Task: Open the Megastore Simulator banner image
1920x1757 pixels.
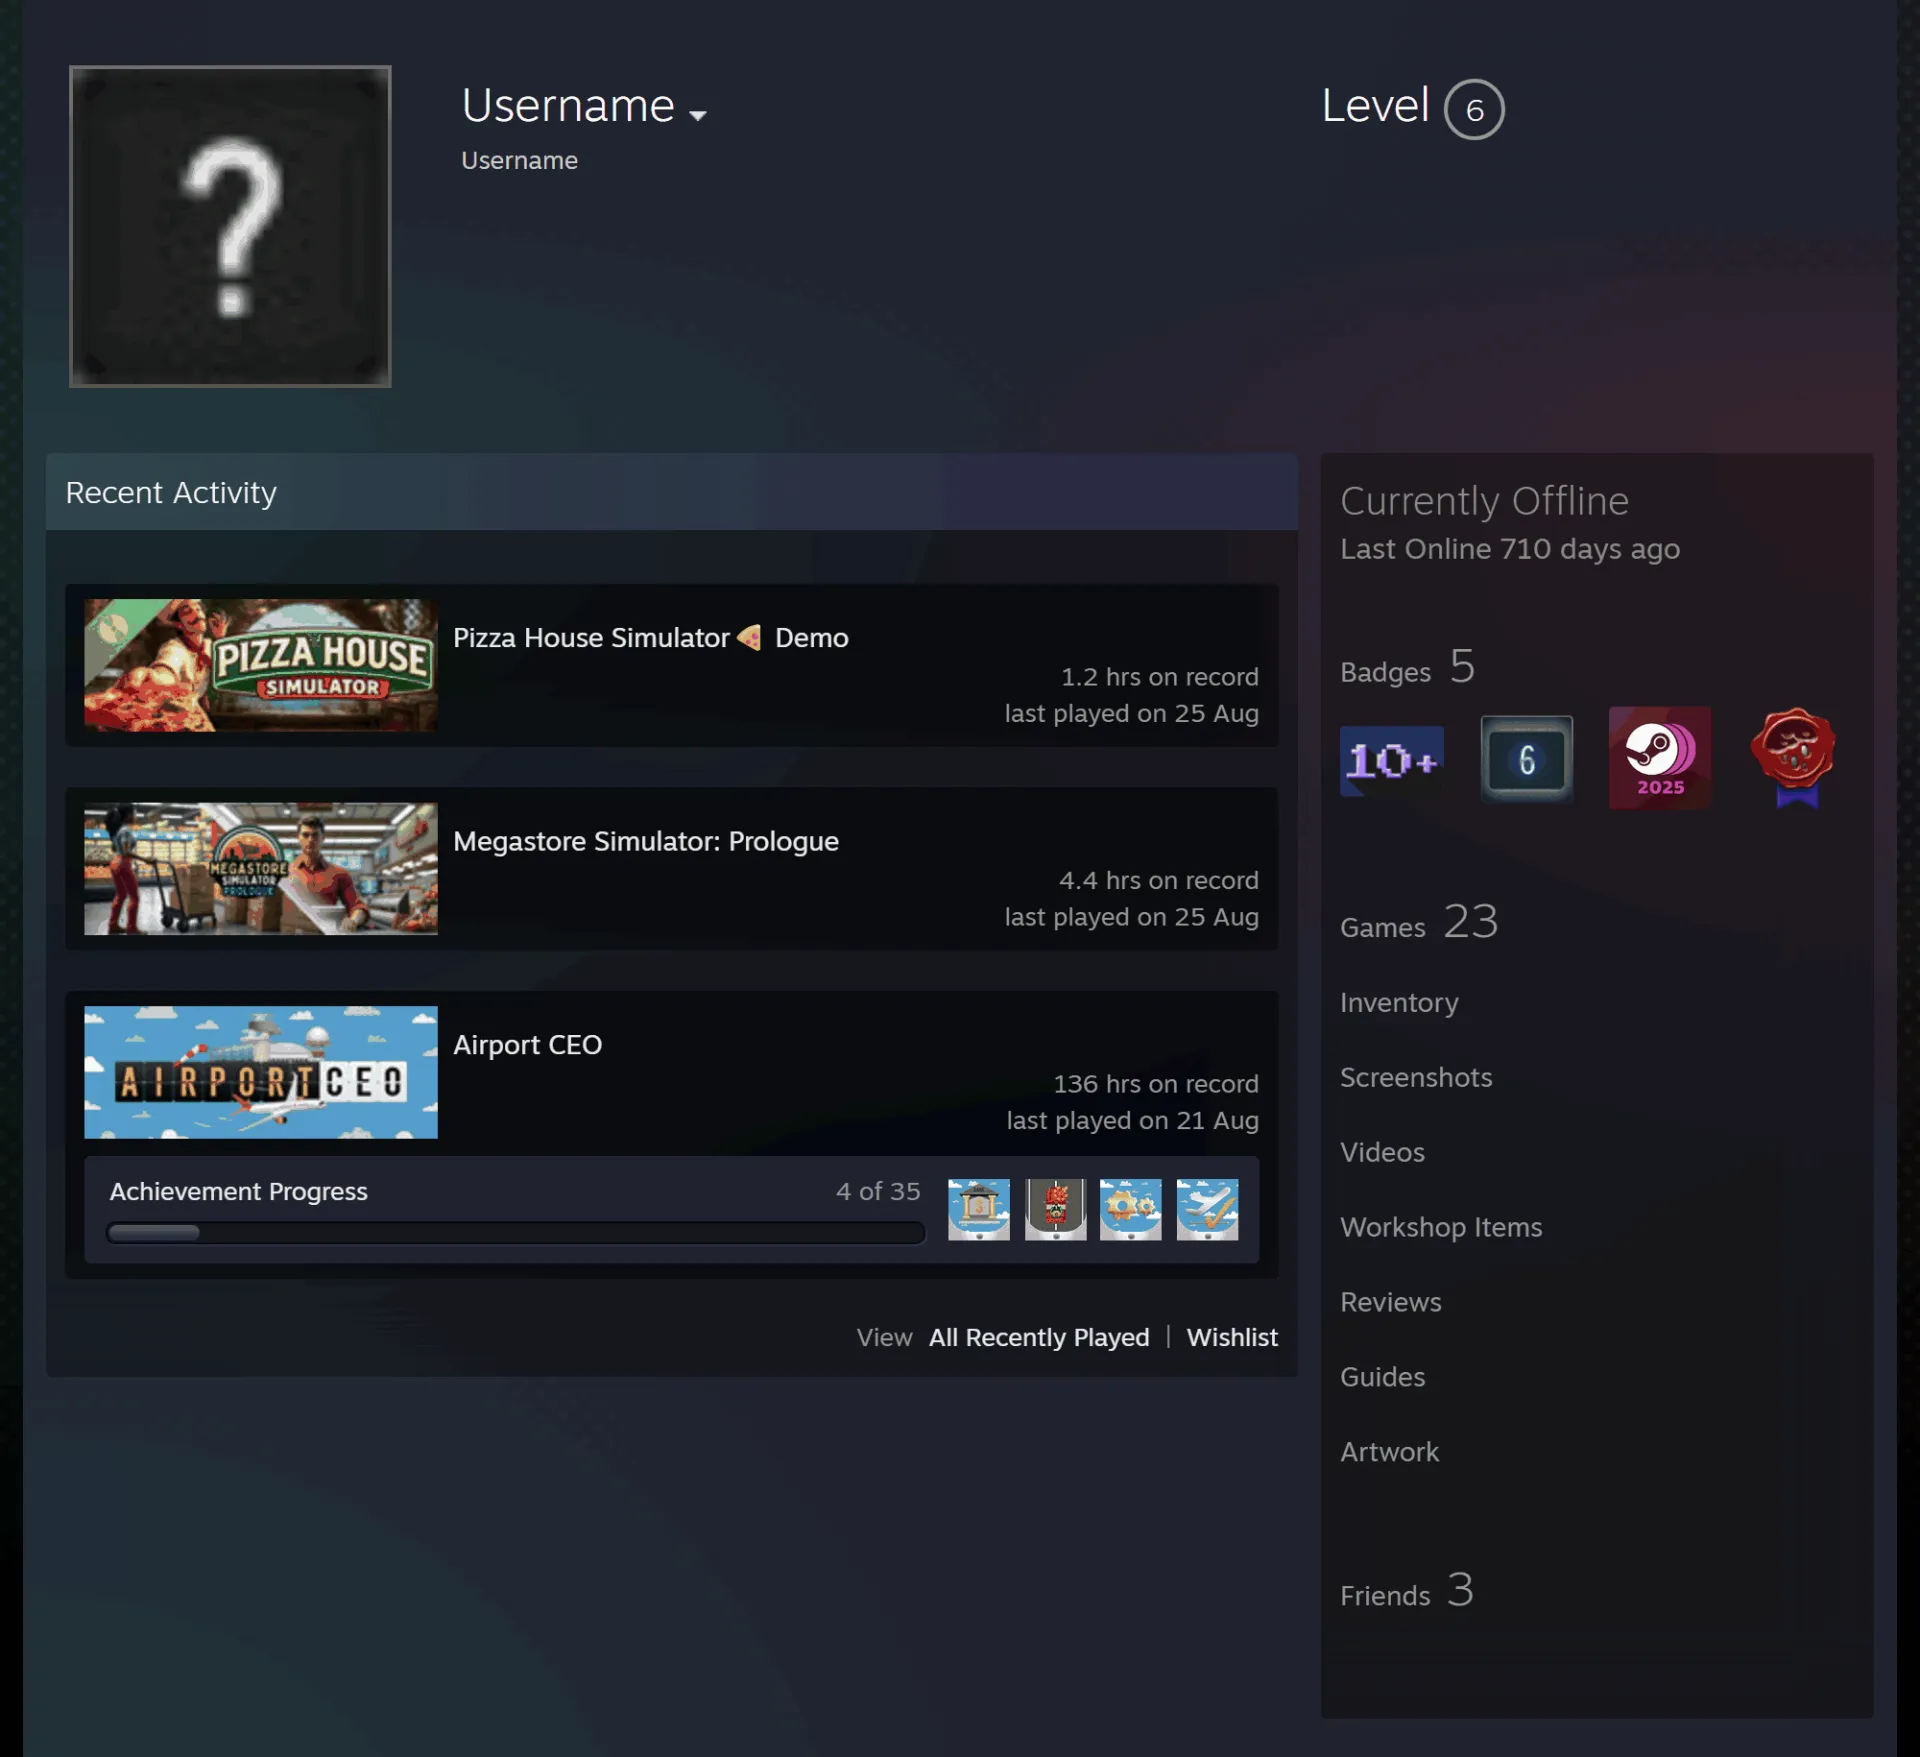Action: [260, 869]
